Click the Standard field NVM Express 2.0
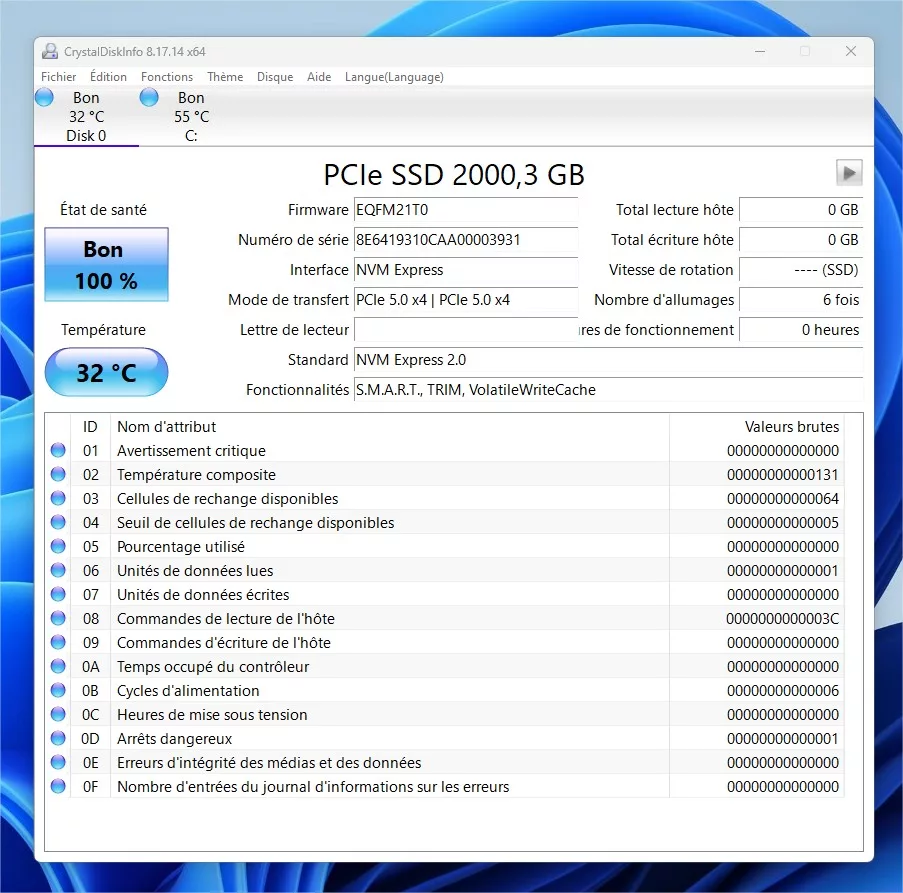This screenshot has width=903, height=893. coord(608,360)
